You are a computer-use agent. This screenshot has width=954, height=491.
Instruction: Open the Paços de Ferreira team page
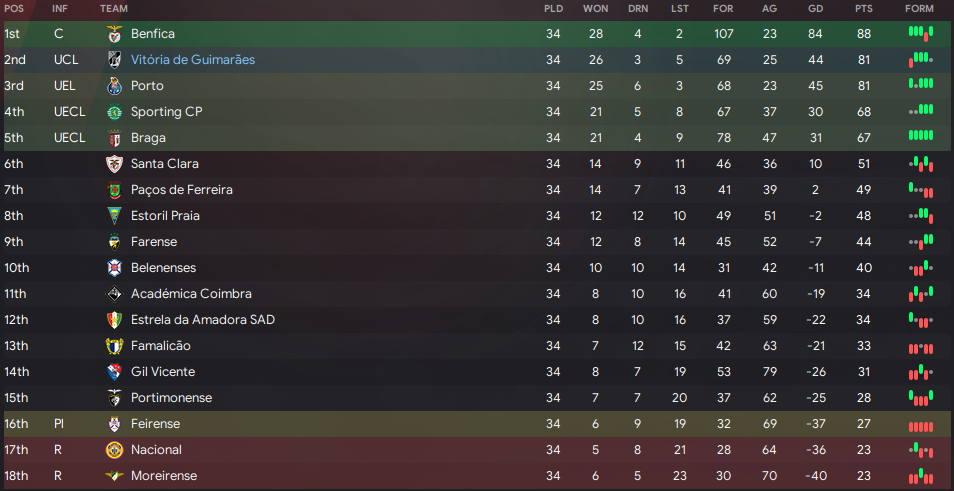tap(182, 190)
